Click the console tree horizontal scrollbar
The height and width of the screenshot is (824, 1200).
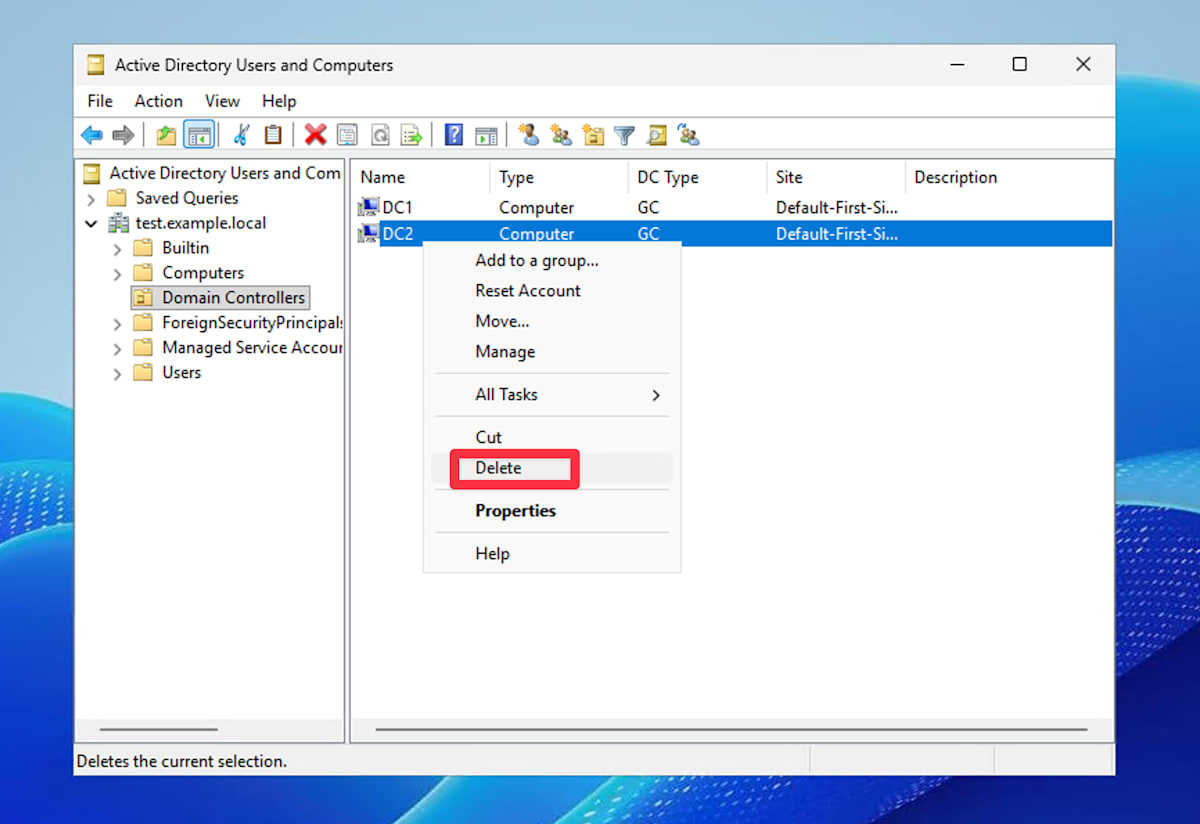tap(158, 730)
